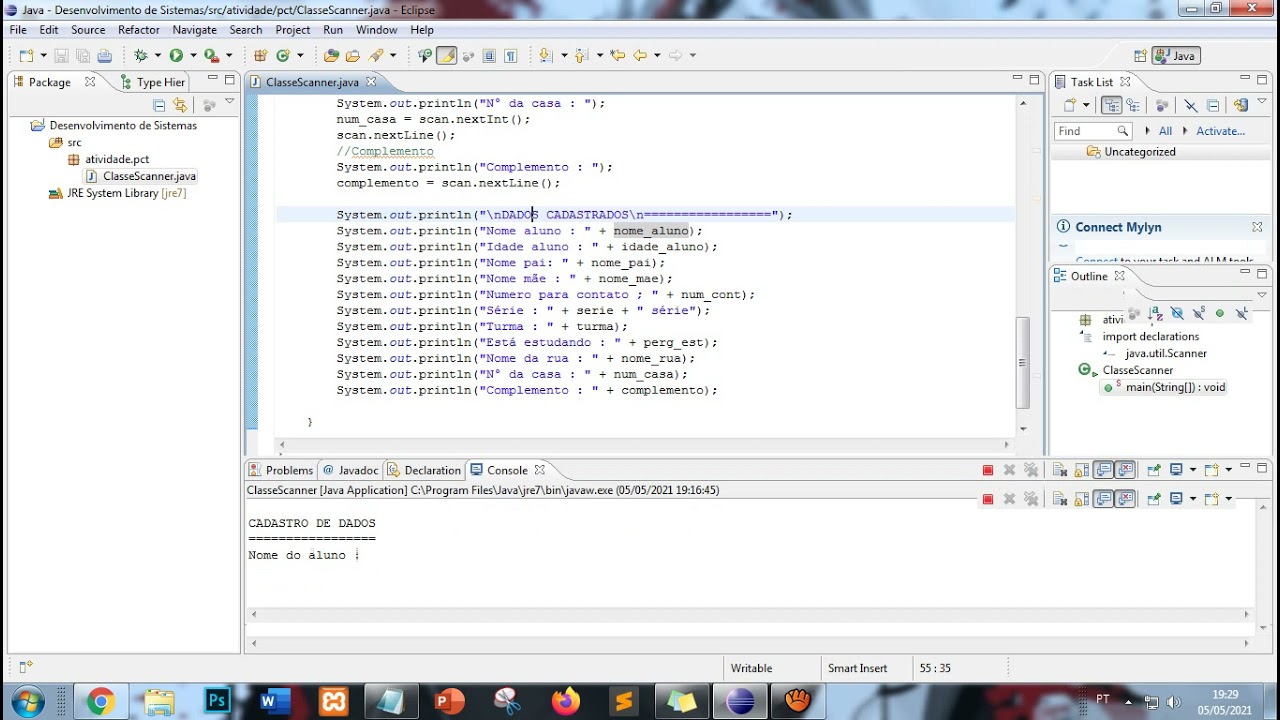Switch to the Javadoc tab
This screenshot has width=1280, height=720.
tap(350, 470)
